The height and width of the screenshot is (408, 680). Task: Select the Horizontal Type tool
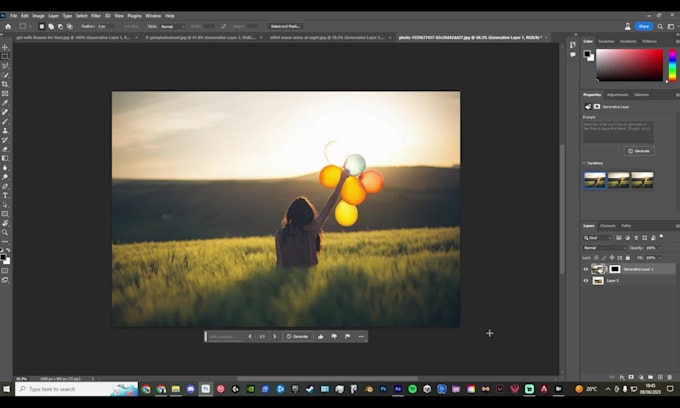5,196
